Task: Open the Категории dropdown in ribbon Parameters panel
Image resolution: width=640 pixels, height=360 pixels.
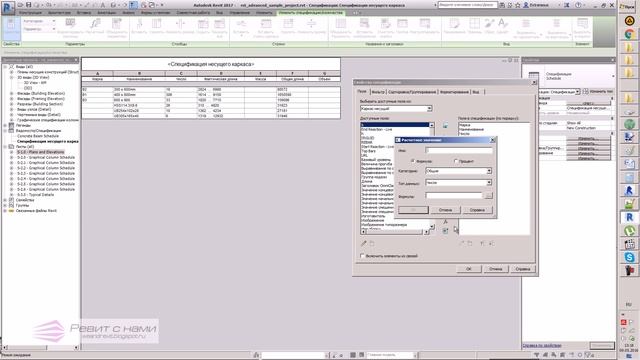Action: pos(53,21)
